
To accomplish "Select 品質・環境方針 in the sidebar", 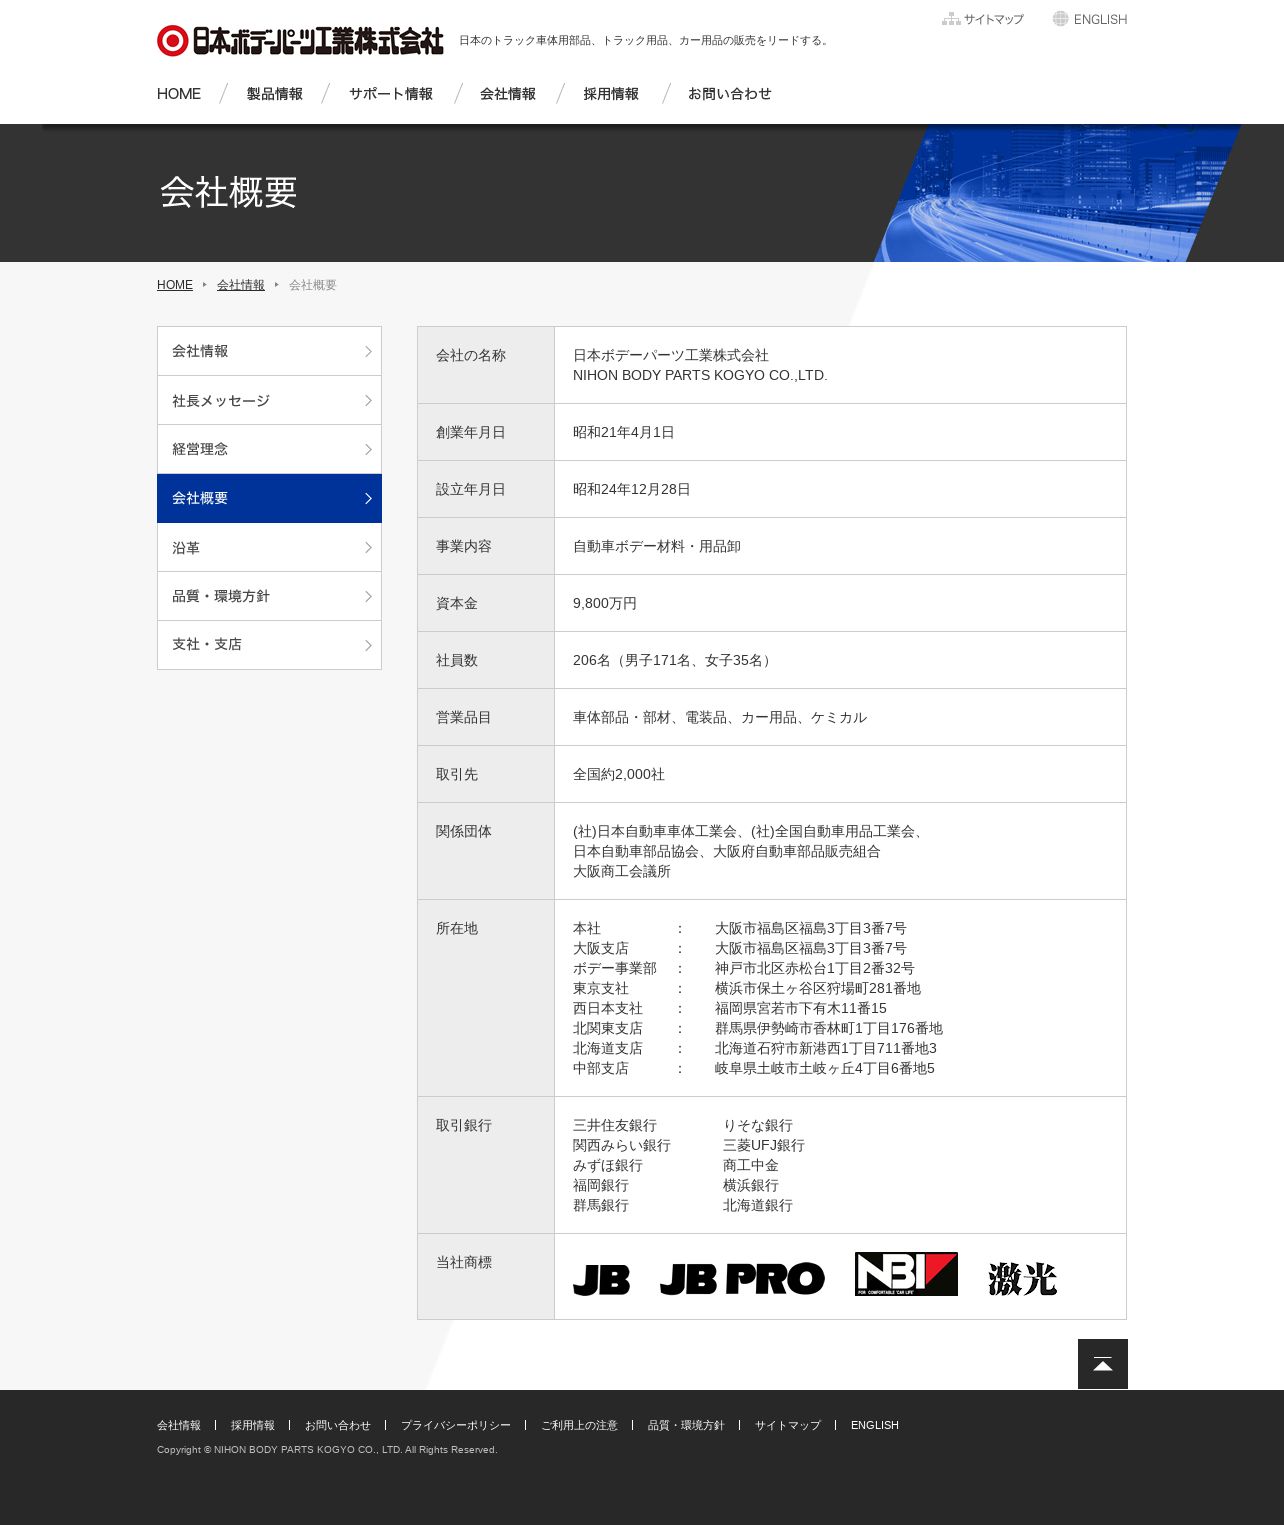I will [x=269, y=596].
